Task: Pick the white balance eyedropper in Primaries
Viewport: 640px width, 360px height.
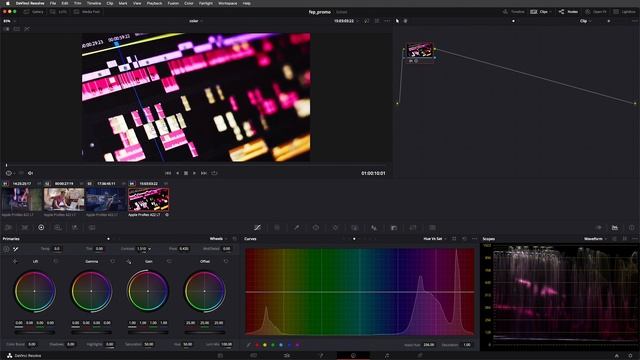Action: click(x=16, y=249)
